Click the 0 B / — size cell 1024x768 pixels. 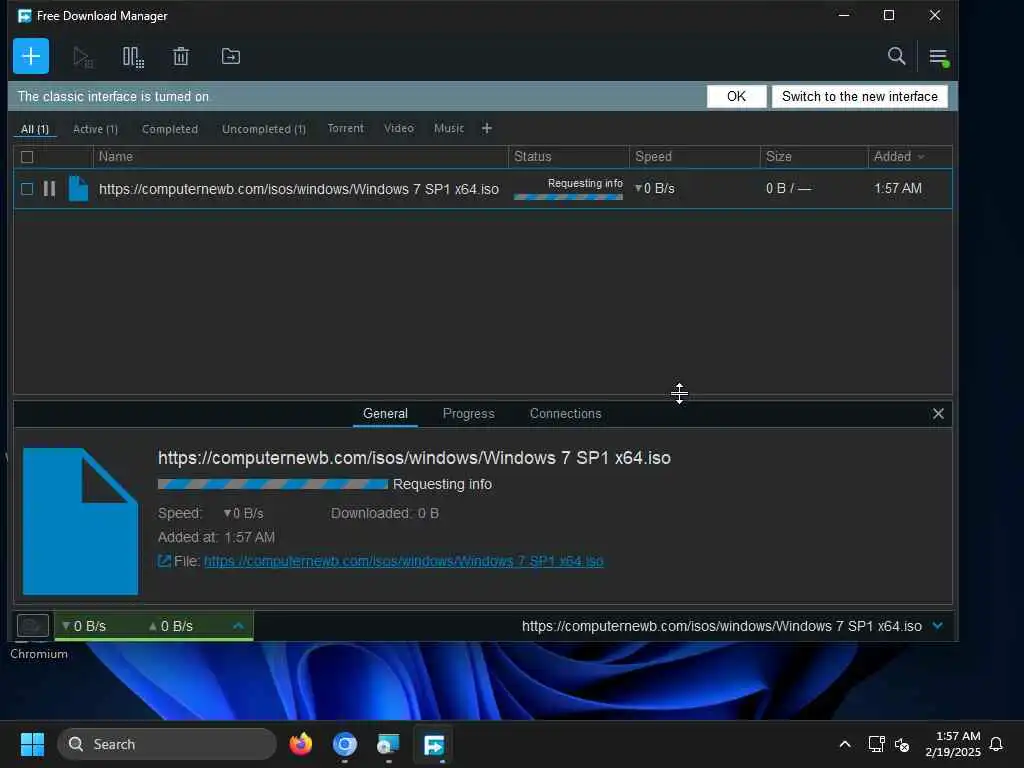tap(788, 189)
